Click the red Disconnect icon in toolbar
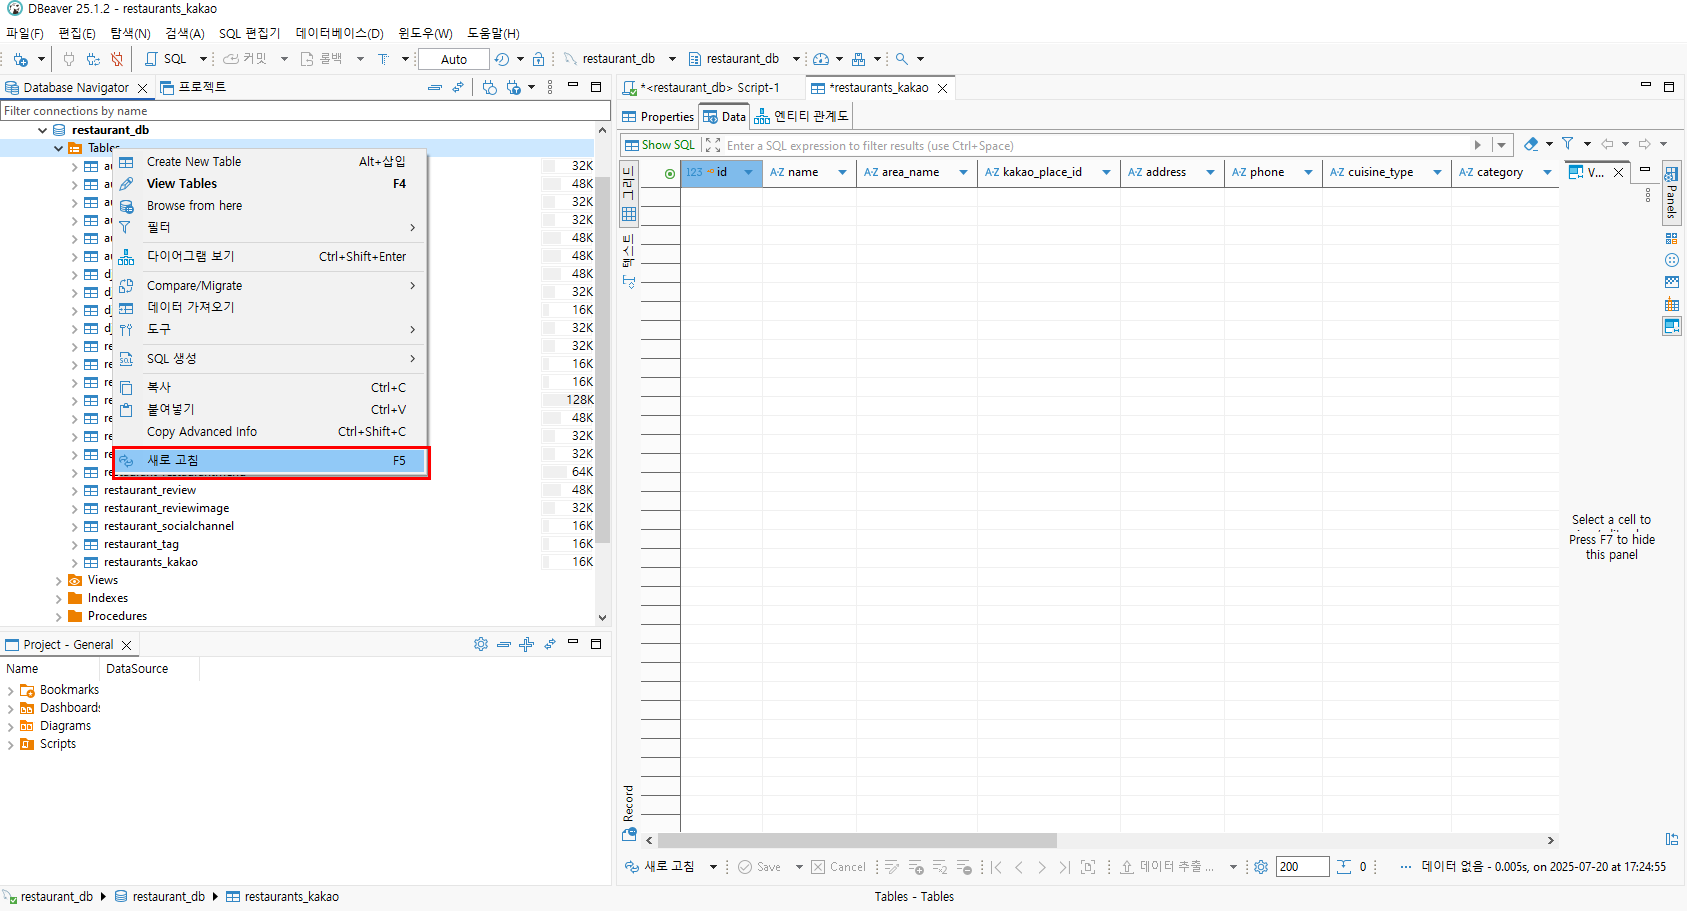1687x911 pixels. (117, 59)
